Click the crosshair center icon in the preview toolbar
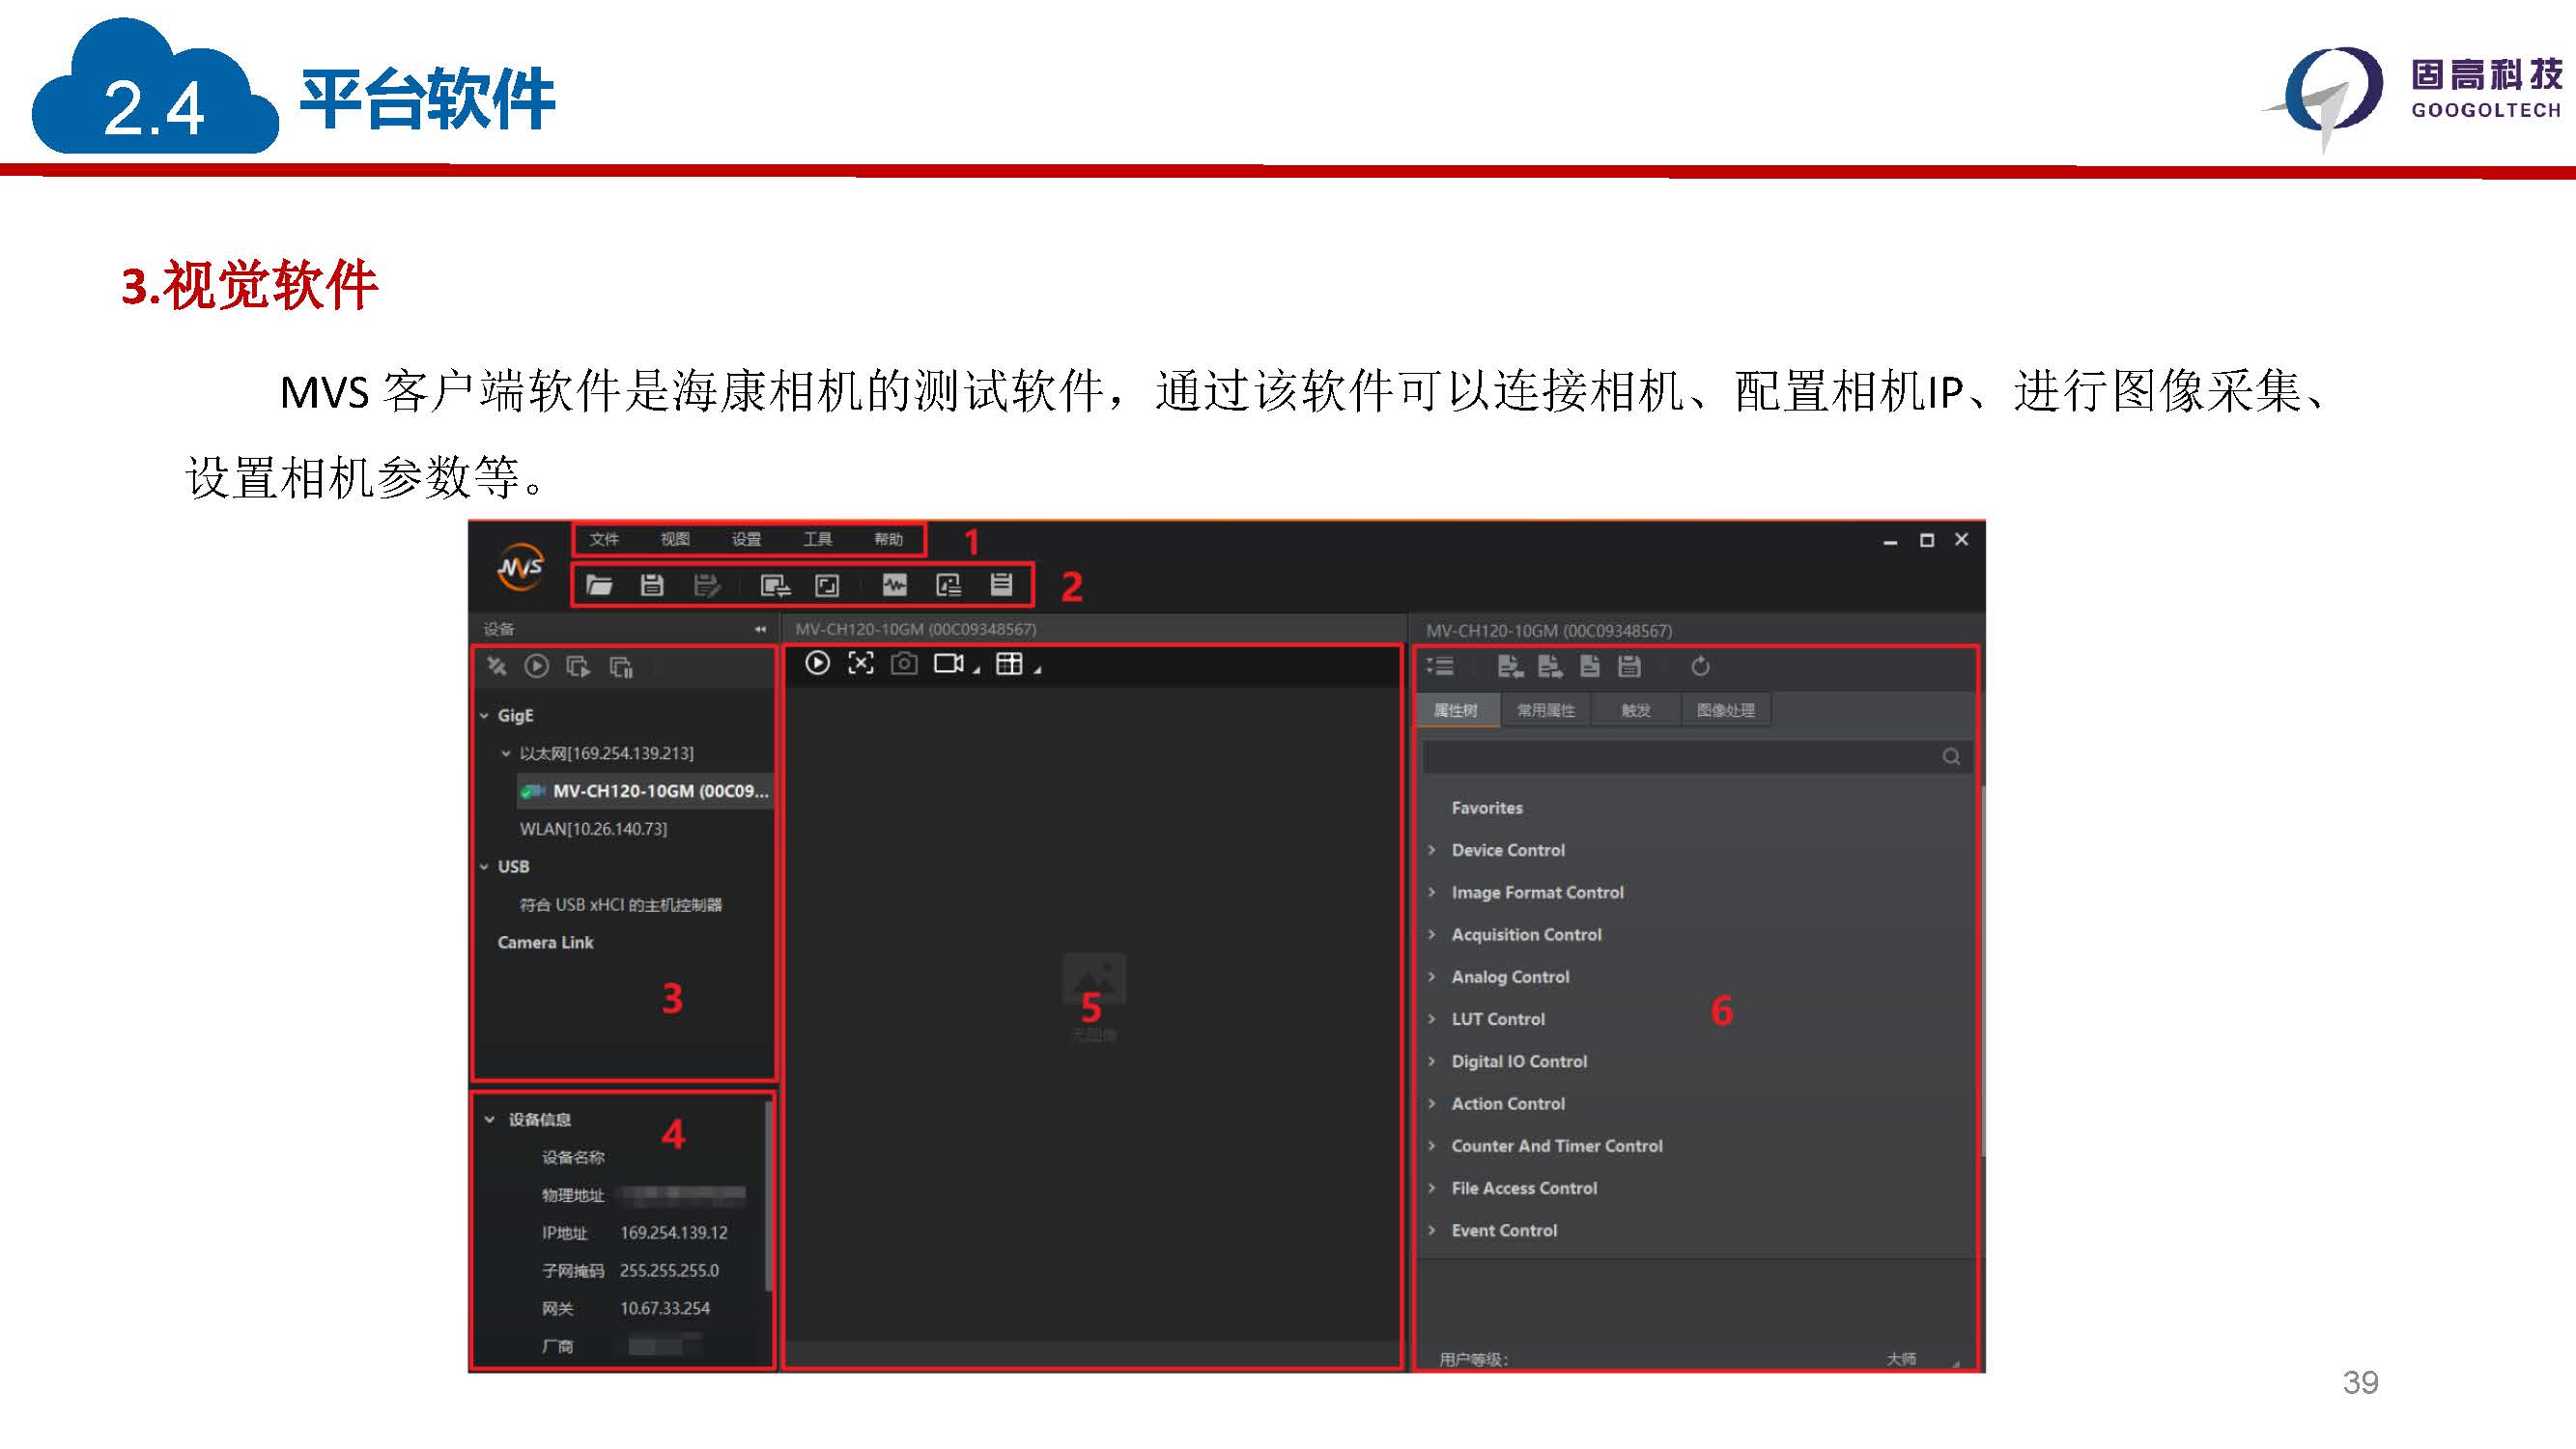 click(x=860, y=663)
